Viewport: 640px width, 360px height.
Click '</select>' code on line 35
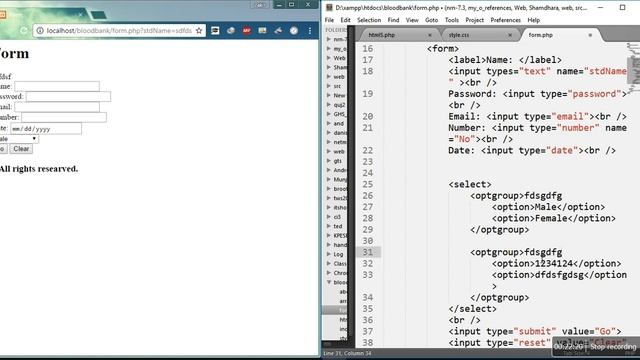(473, 309)
